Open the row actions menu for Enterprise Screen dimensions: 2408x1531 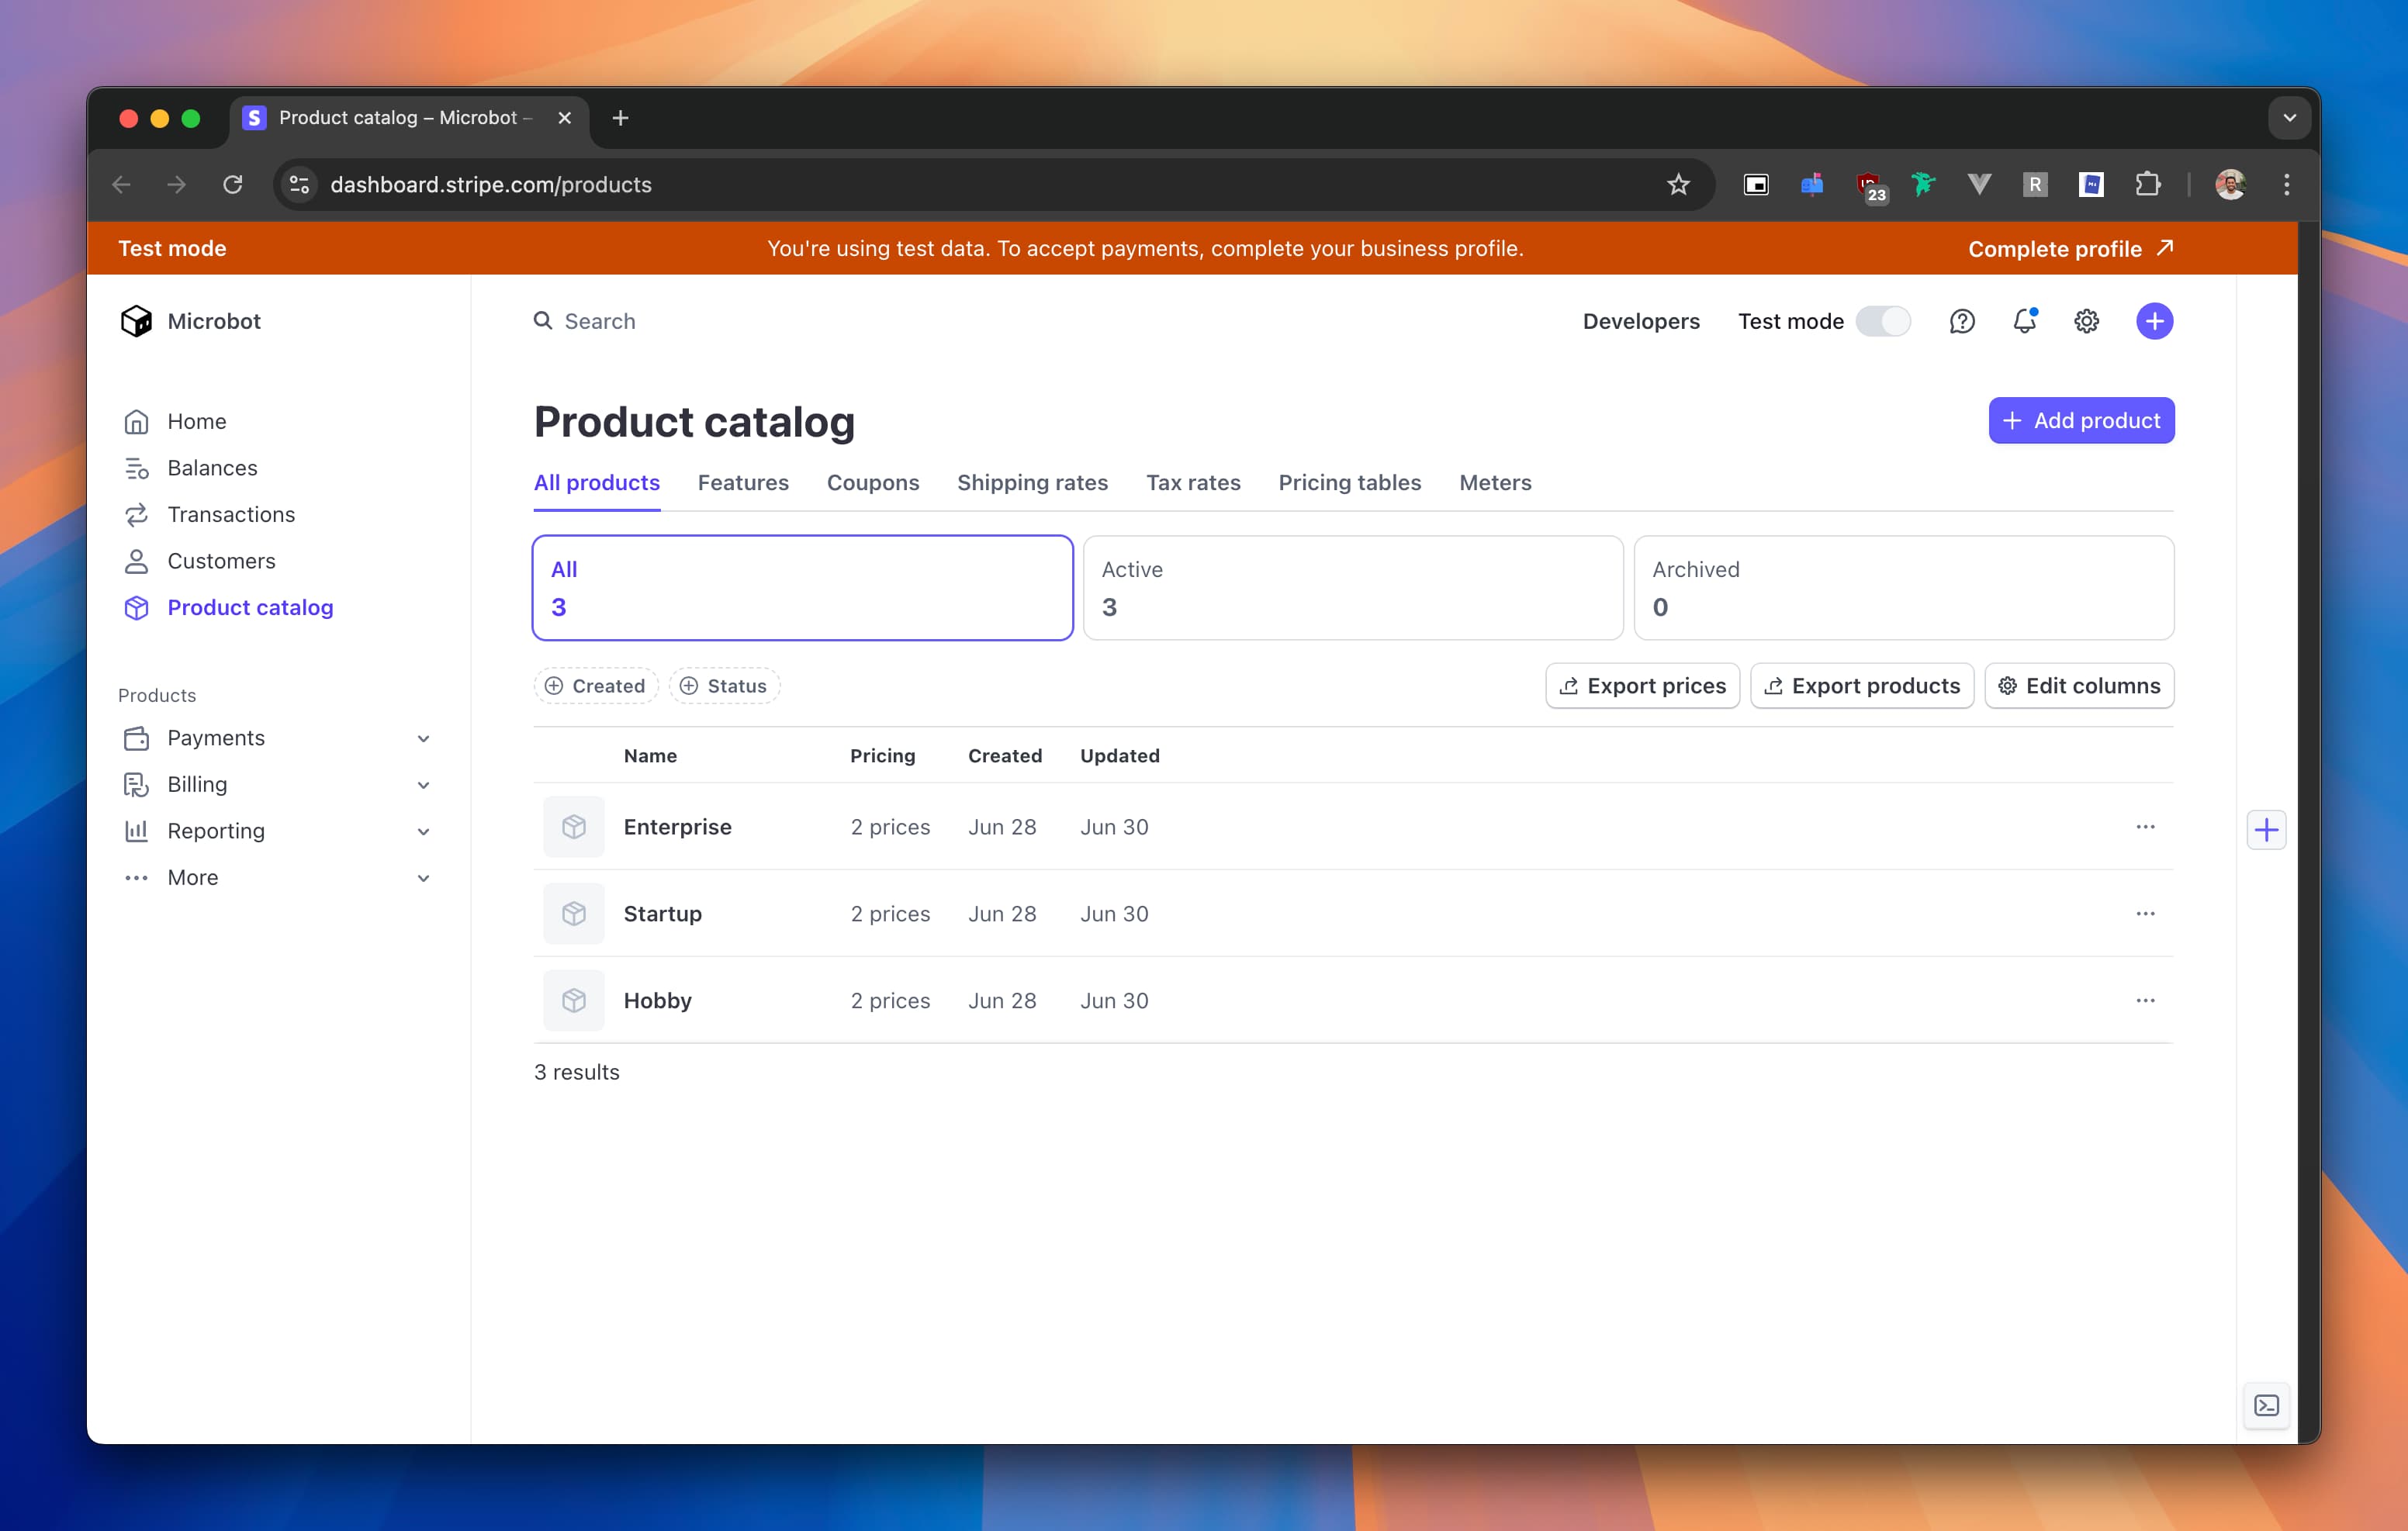[2145, 827]
